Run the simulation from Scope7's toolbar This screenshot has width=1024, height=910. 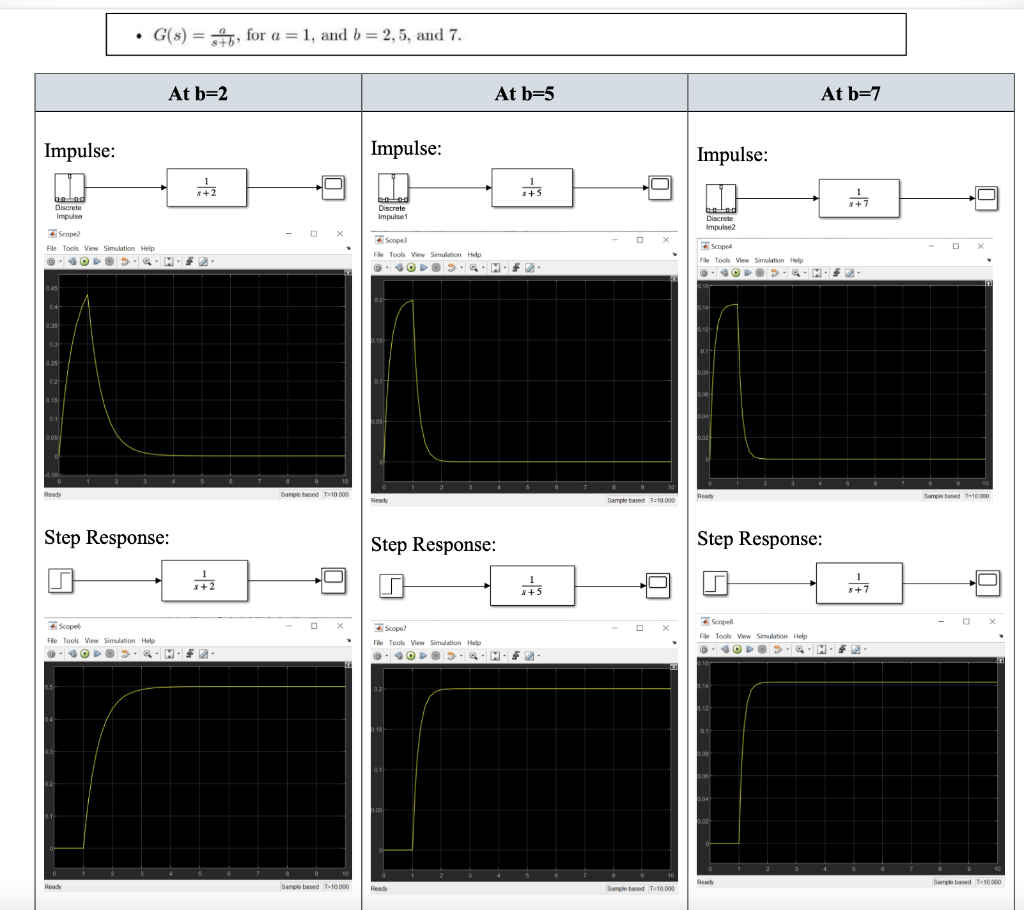(411, 655)
